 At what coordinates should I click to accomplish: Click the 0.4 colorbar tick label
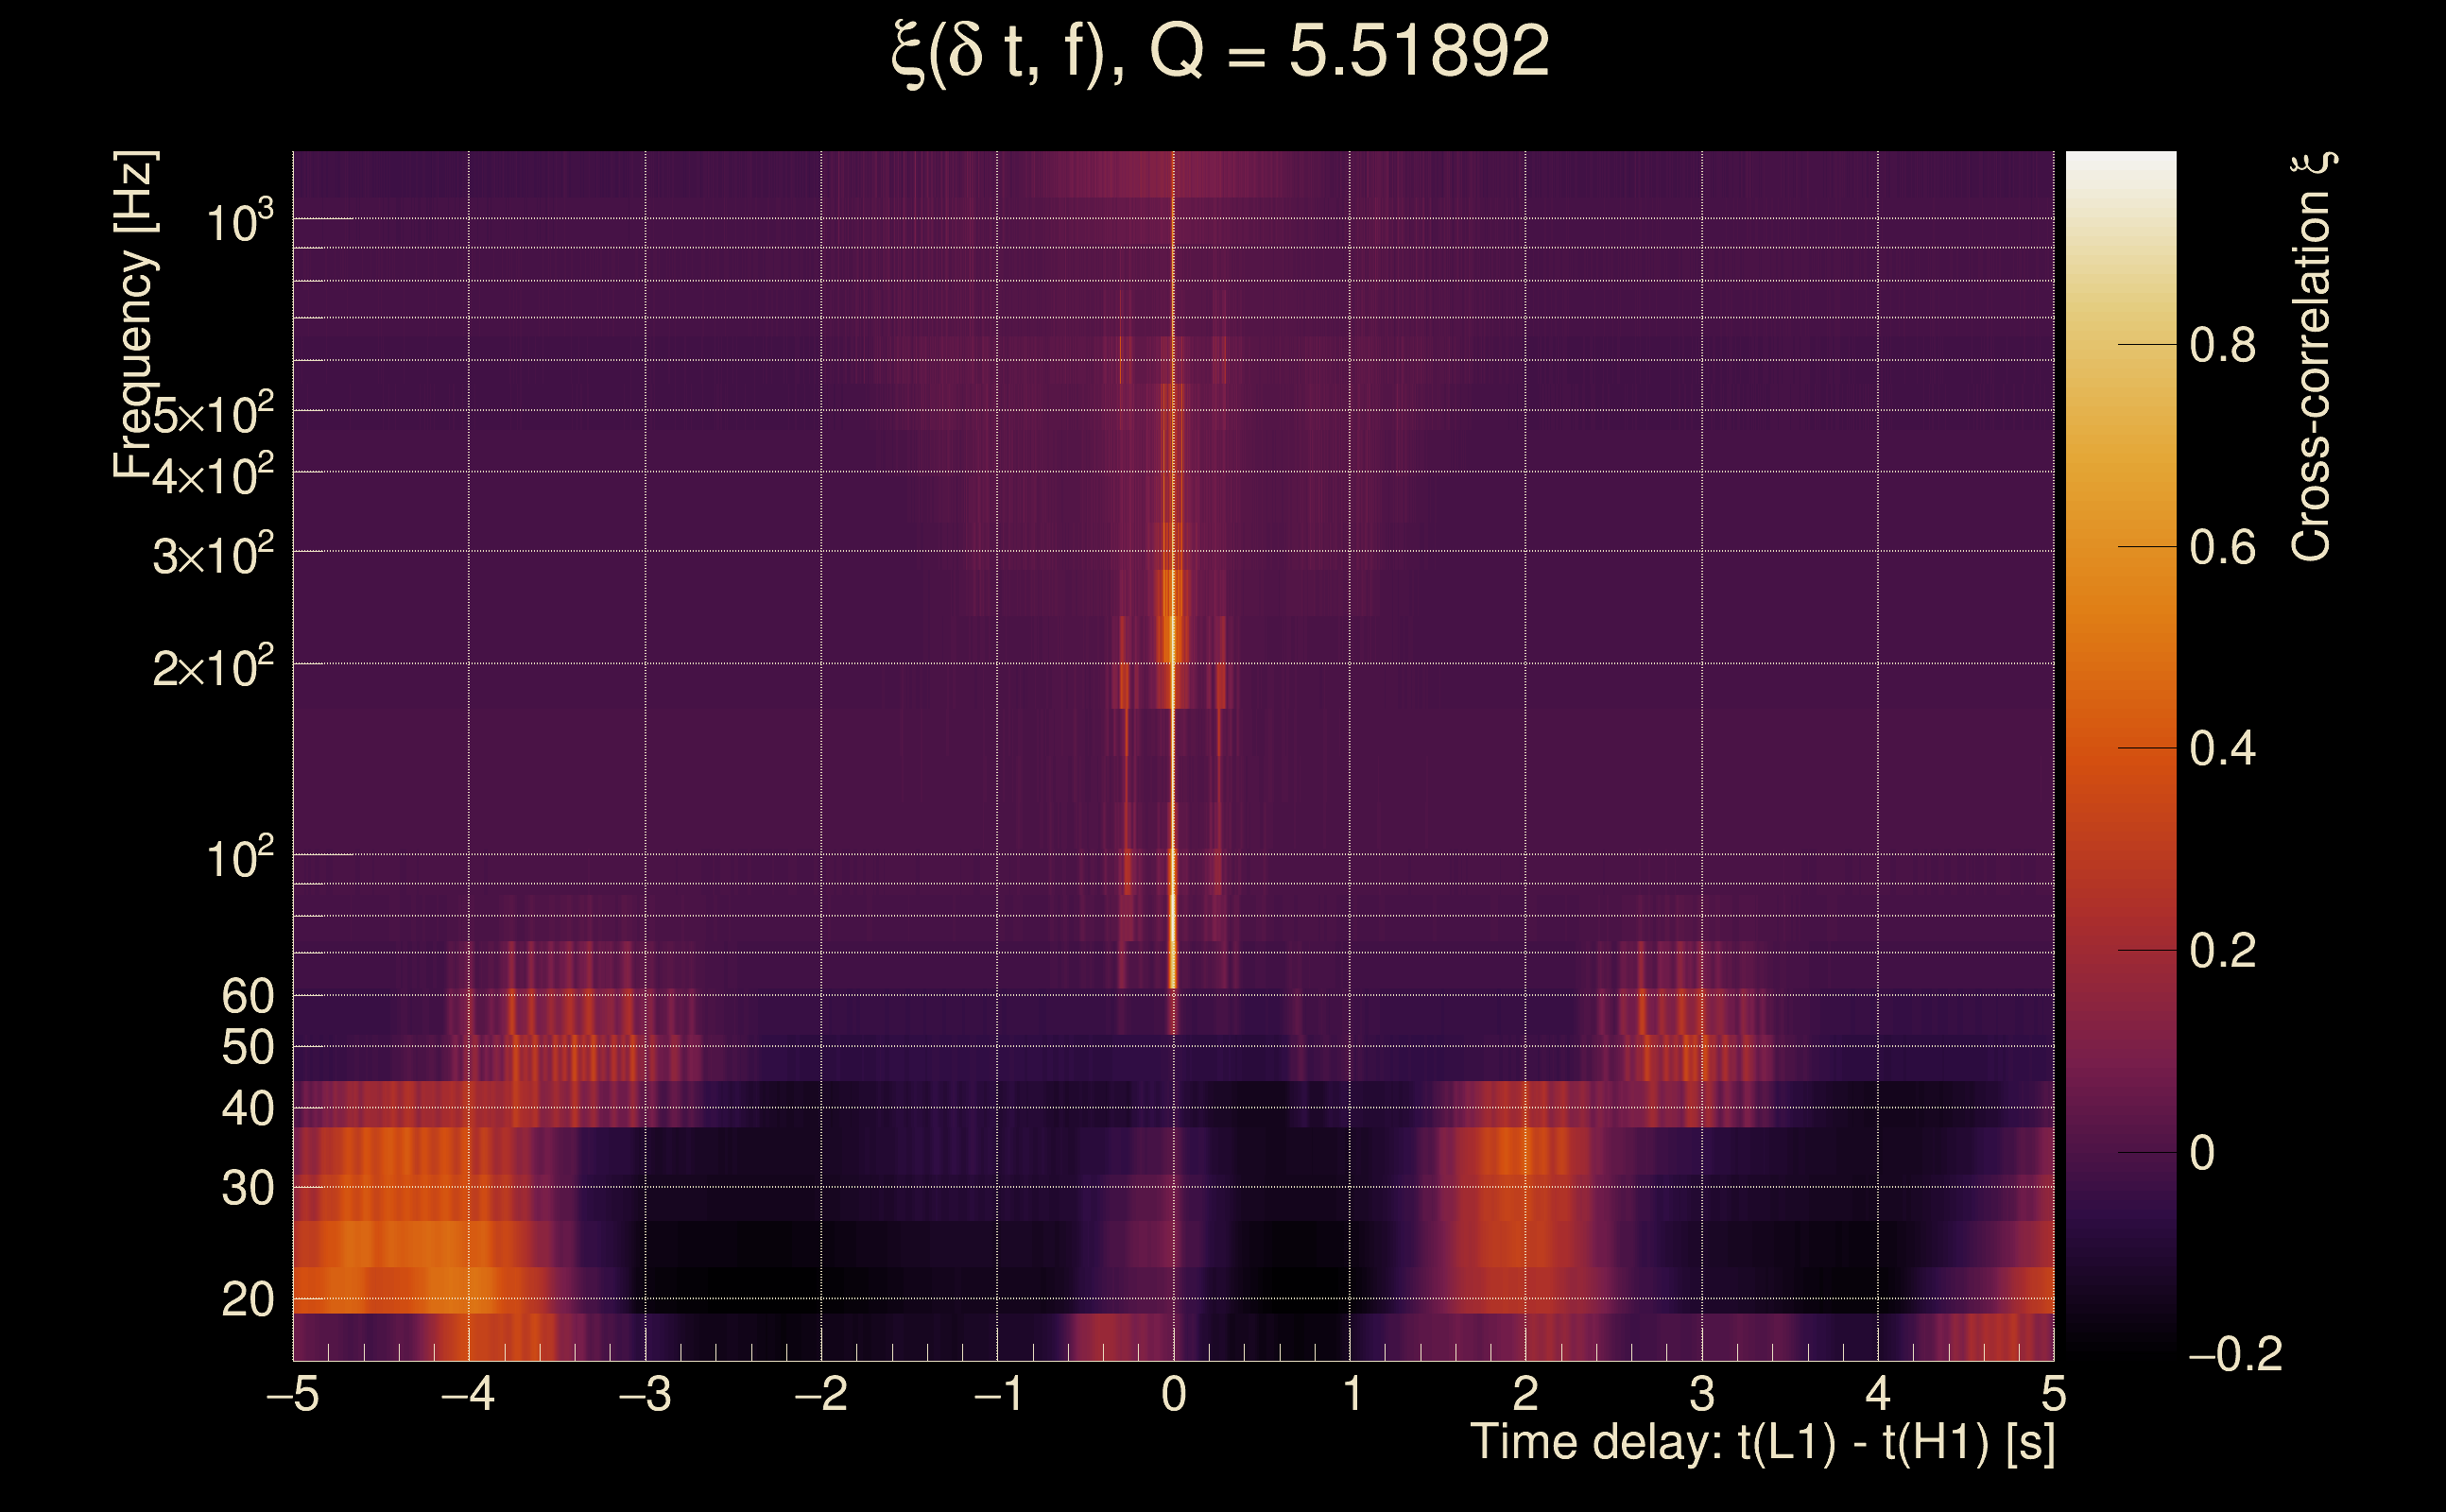point(2222,749)
